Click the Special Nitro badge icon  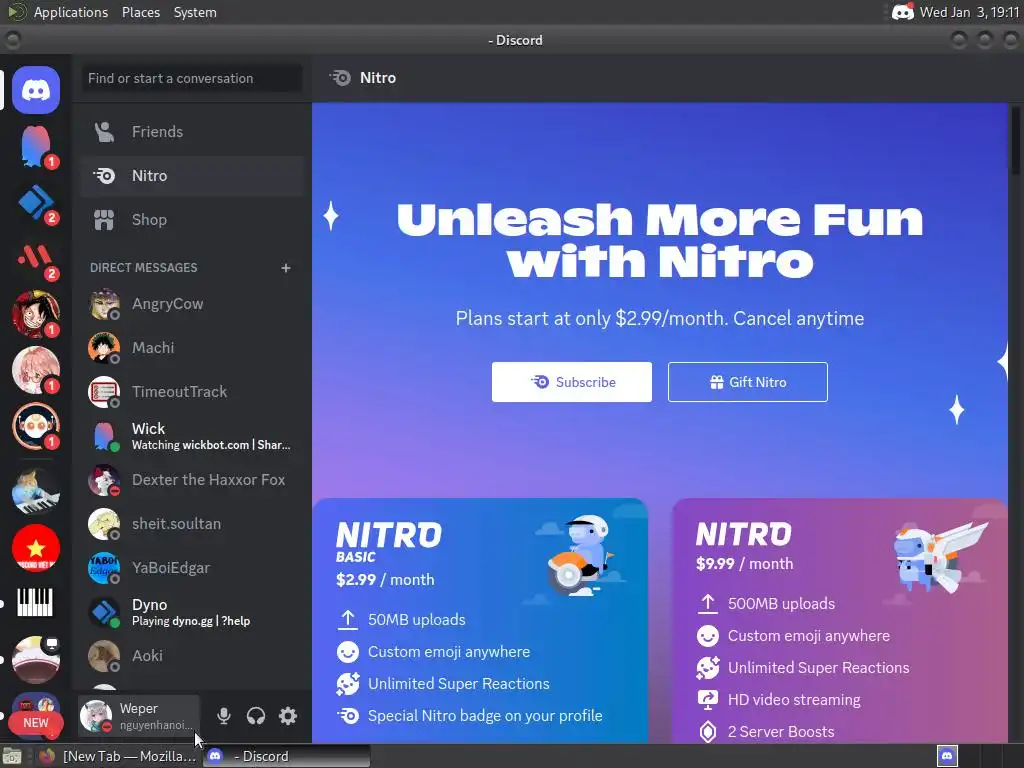[348, 716]
